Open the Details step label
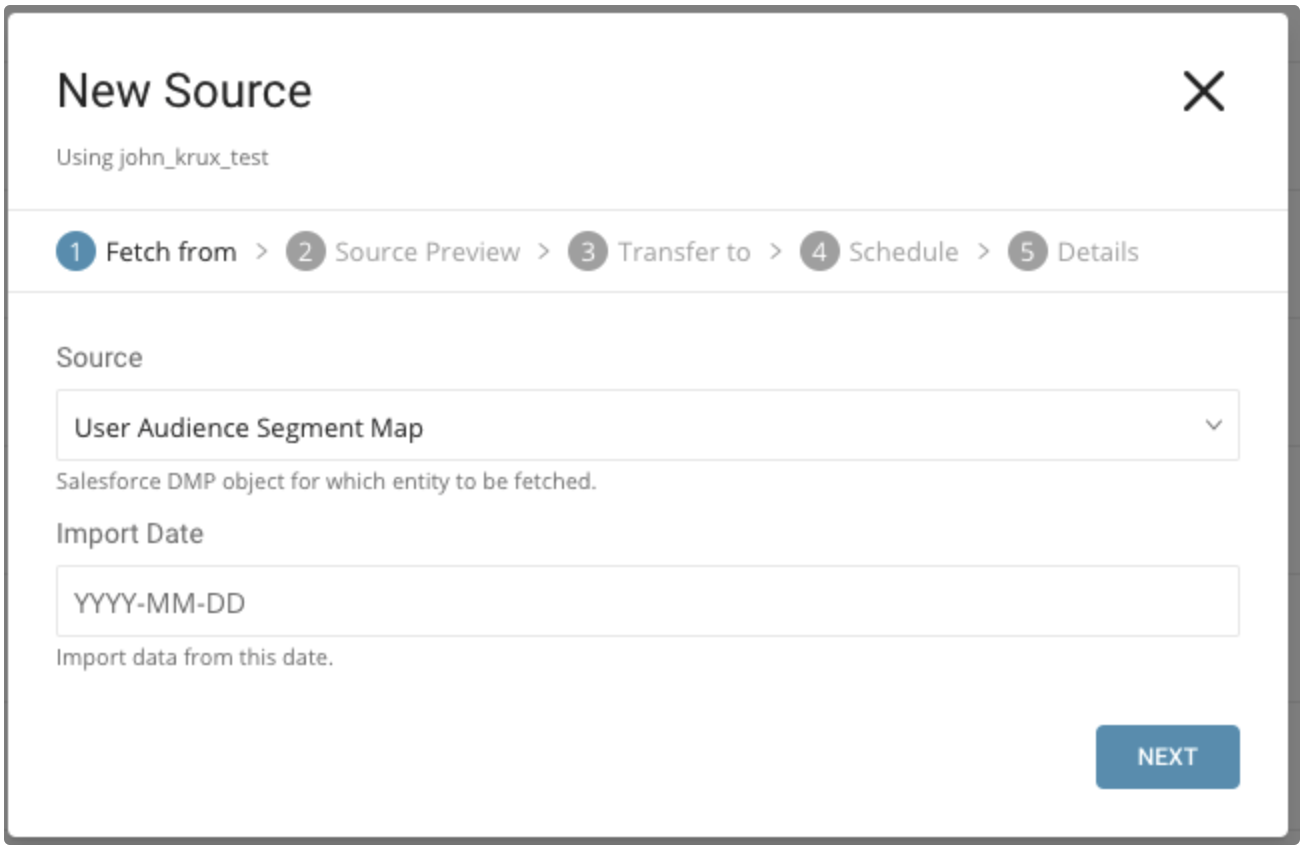1304x846 pixels. (1098, 252)
